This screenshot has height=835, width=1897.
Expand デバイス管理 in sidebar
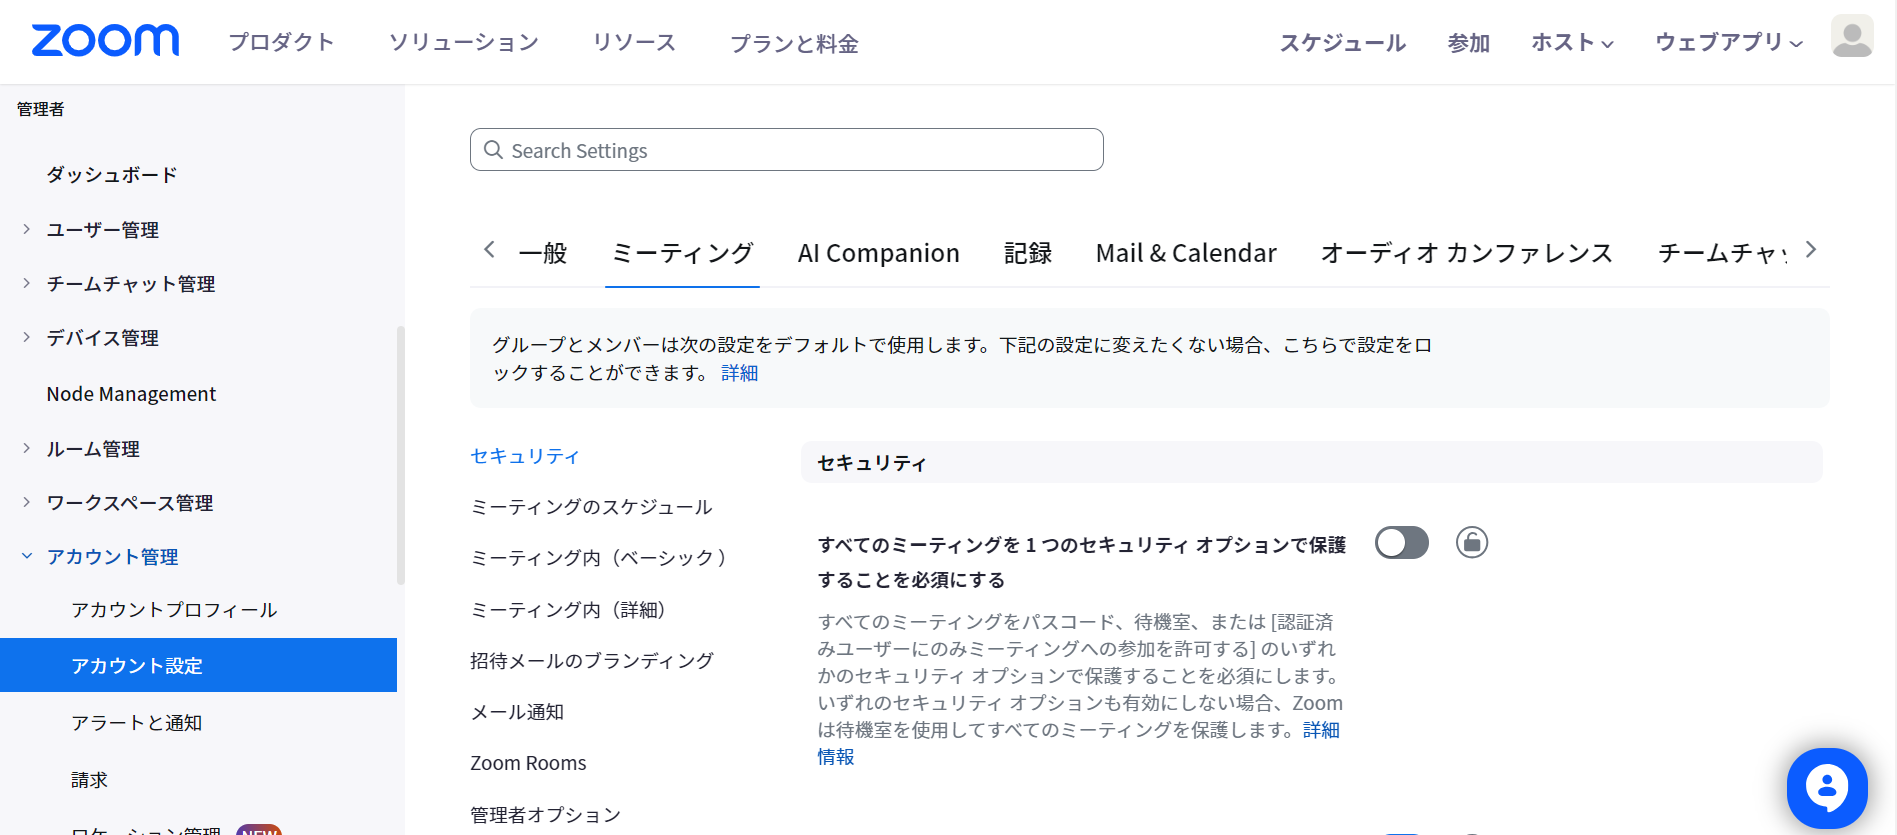point(27,337)
